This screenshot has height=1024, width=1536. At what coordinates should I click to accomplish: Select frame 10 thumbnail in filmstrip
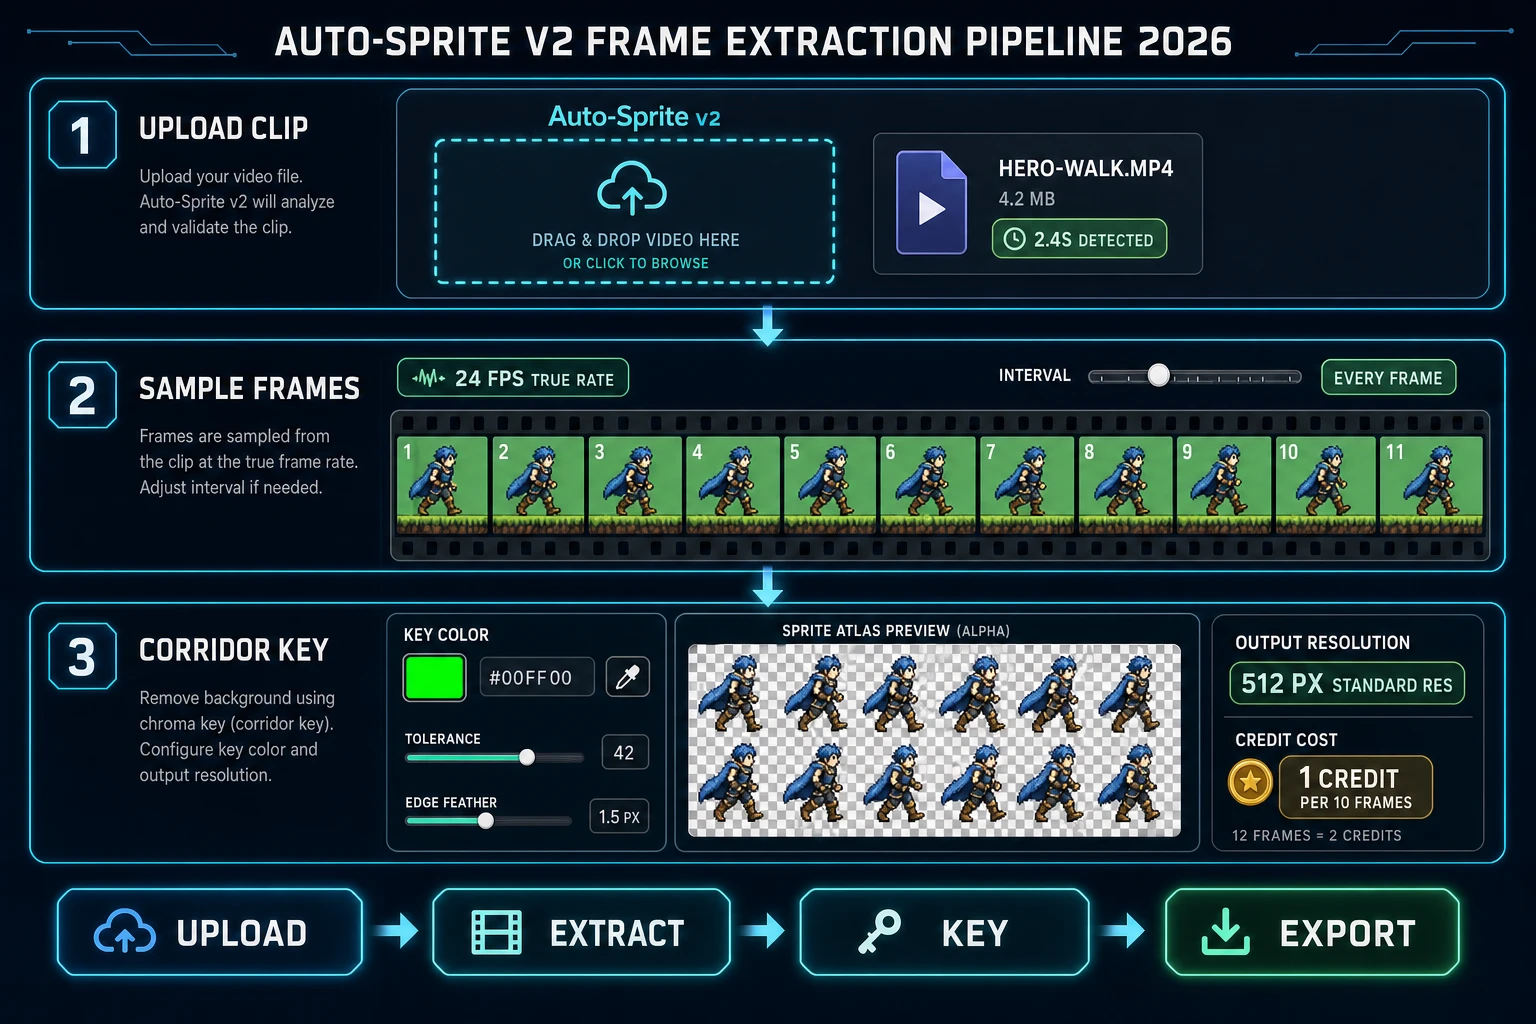(1325, 485)
